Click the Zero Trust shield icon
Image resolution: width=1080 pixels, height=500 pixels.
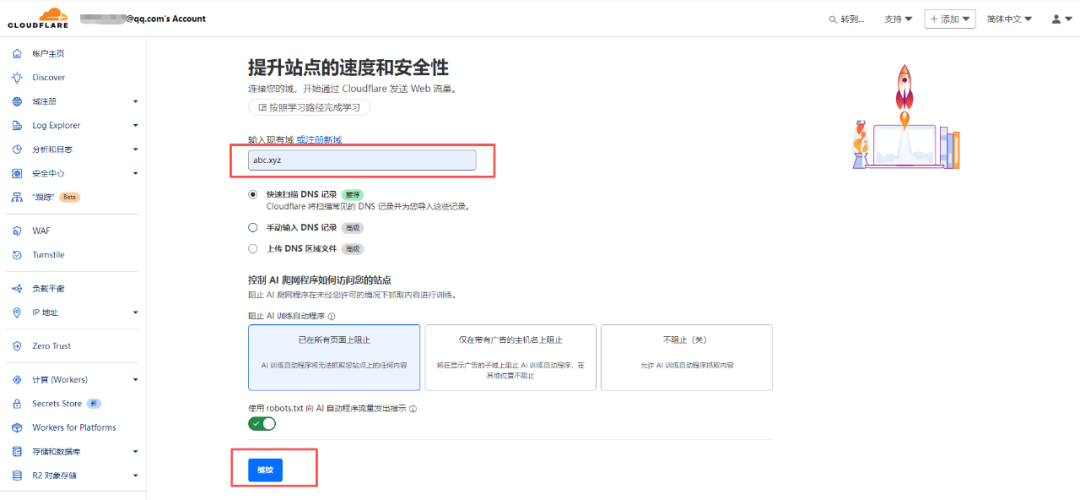pos(17,346)
